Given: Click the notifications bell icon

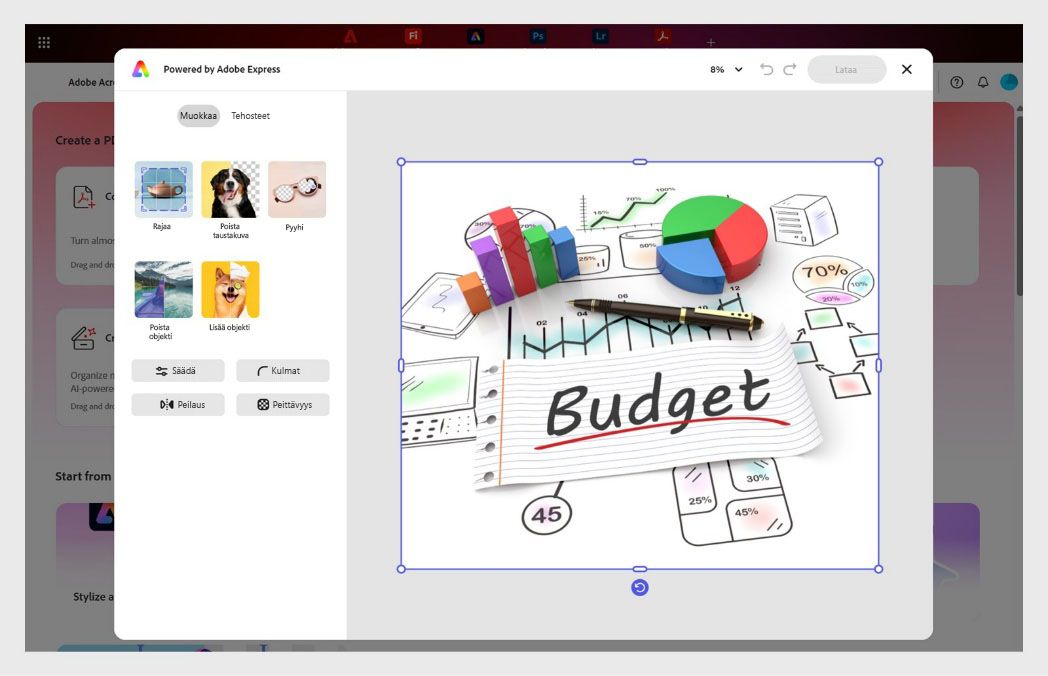Looking at the screenshot, I should pyautogui.click(x=984, y=81).
